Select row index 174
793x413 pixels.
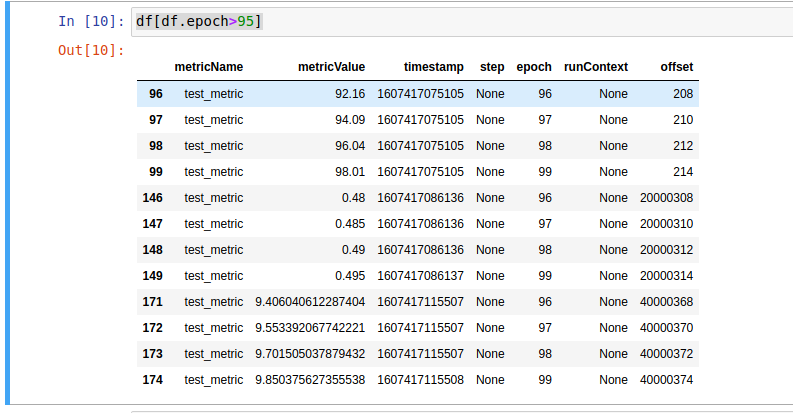tap(152, 380)
